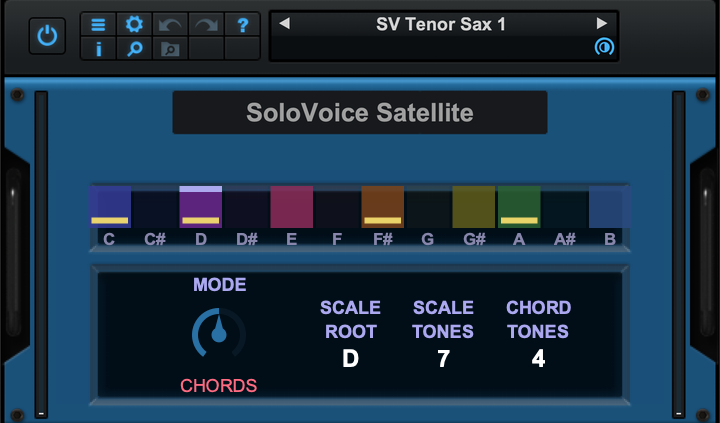This screenshot has width=720, height=423.
Task: Click the Chord Tones value 4
Action: [x=538, y=358]
